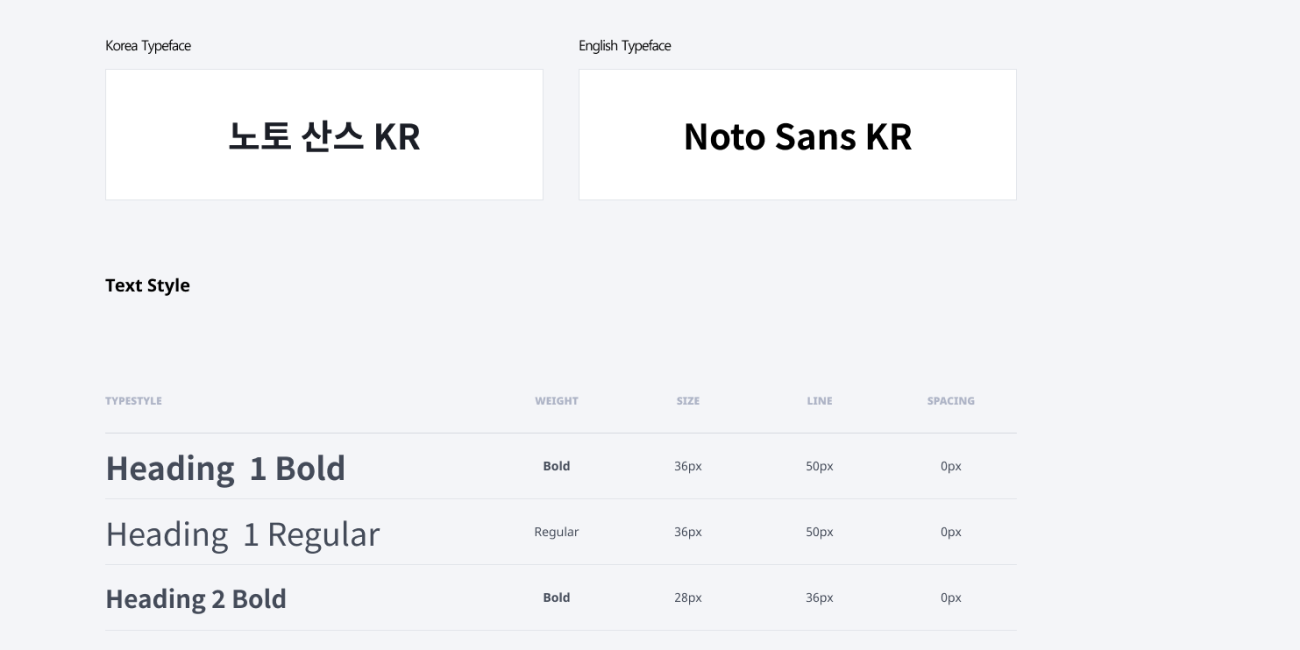The width and height of the screenshot is (1300, 650).
Task: Click the Korea Typeface label
Action: click(148, 46)
